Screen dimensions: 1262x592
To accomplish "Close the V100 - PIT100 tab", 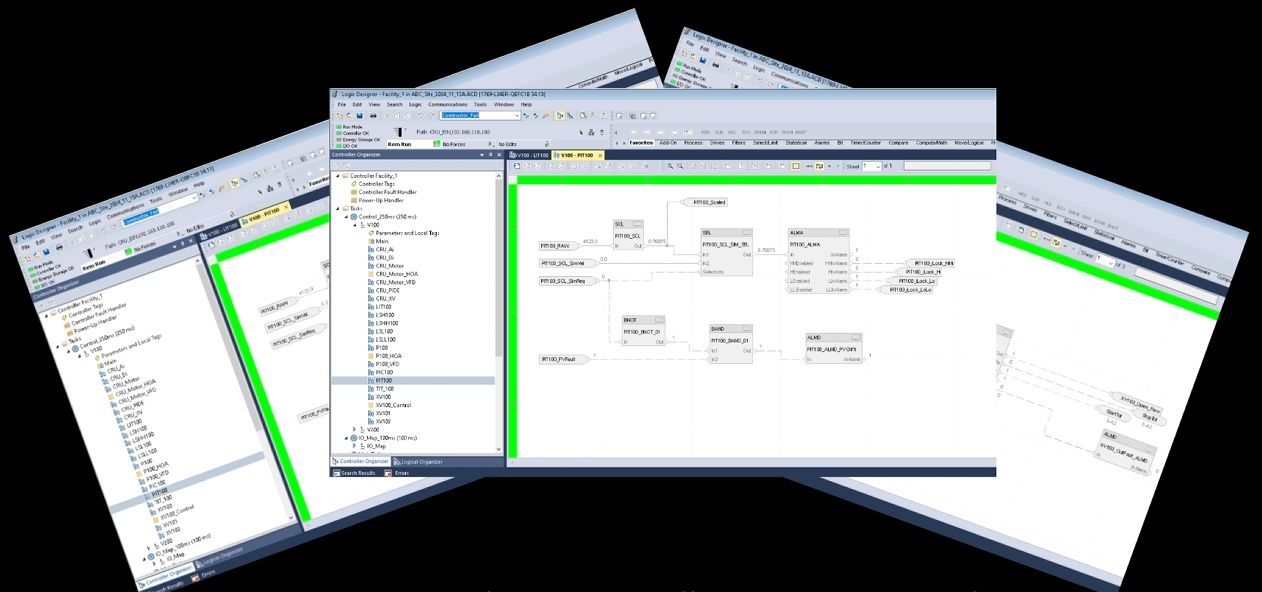I will (x=601, y=155).
